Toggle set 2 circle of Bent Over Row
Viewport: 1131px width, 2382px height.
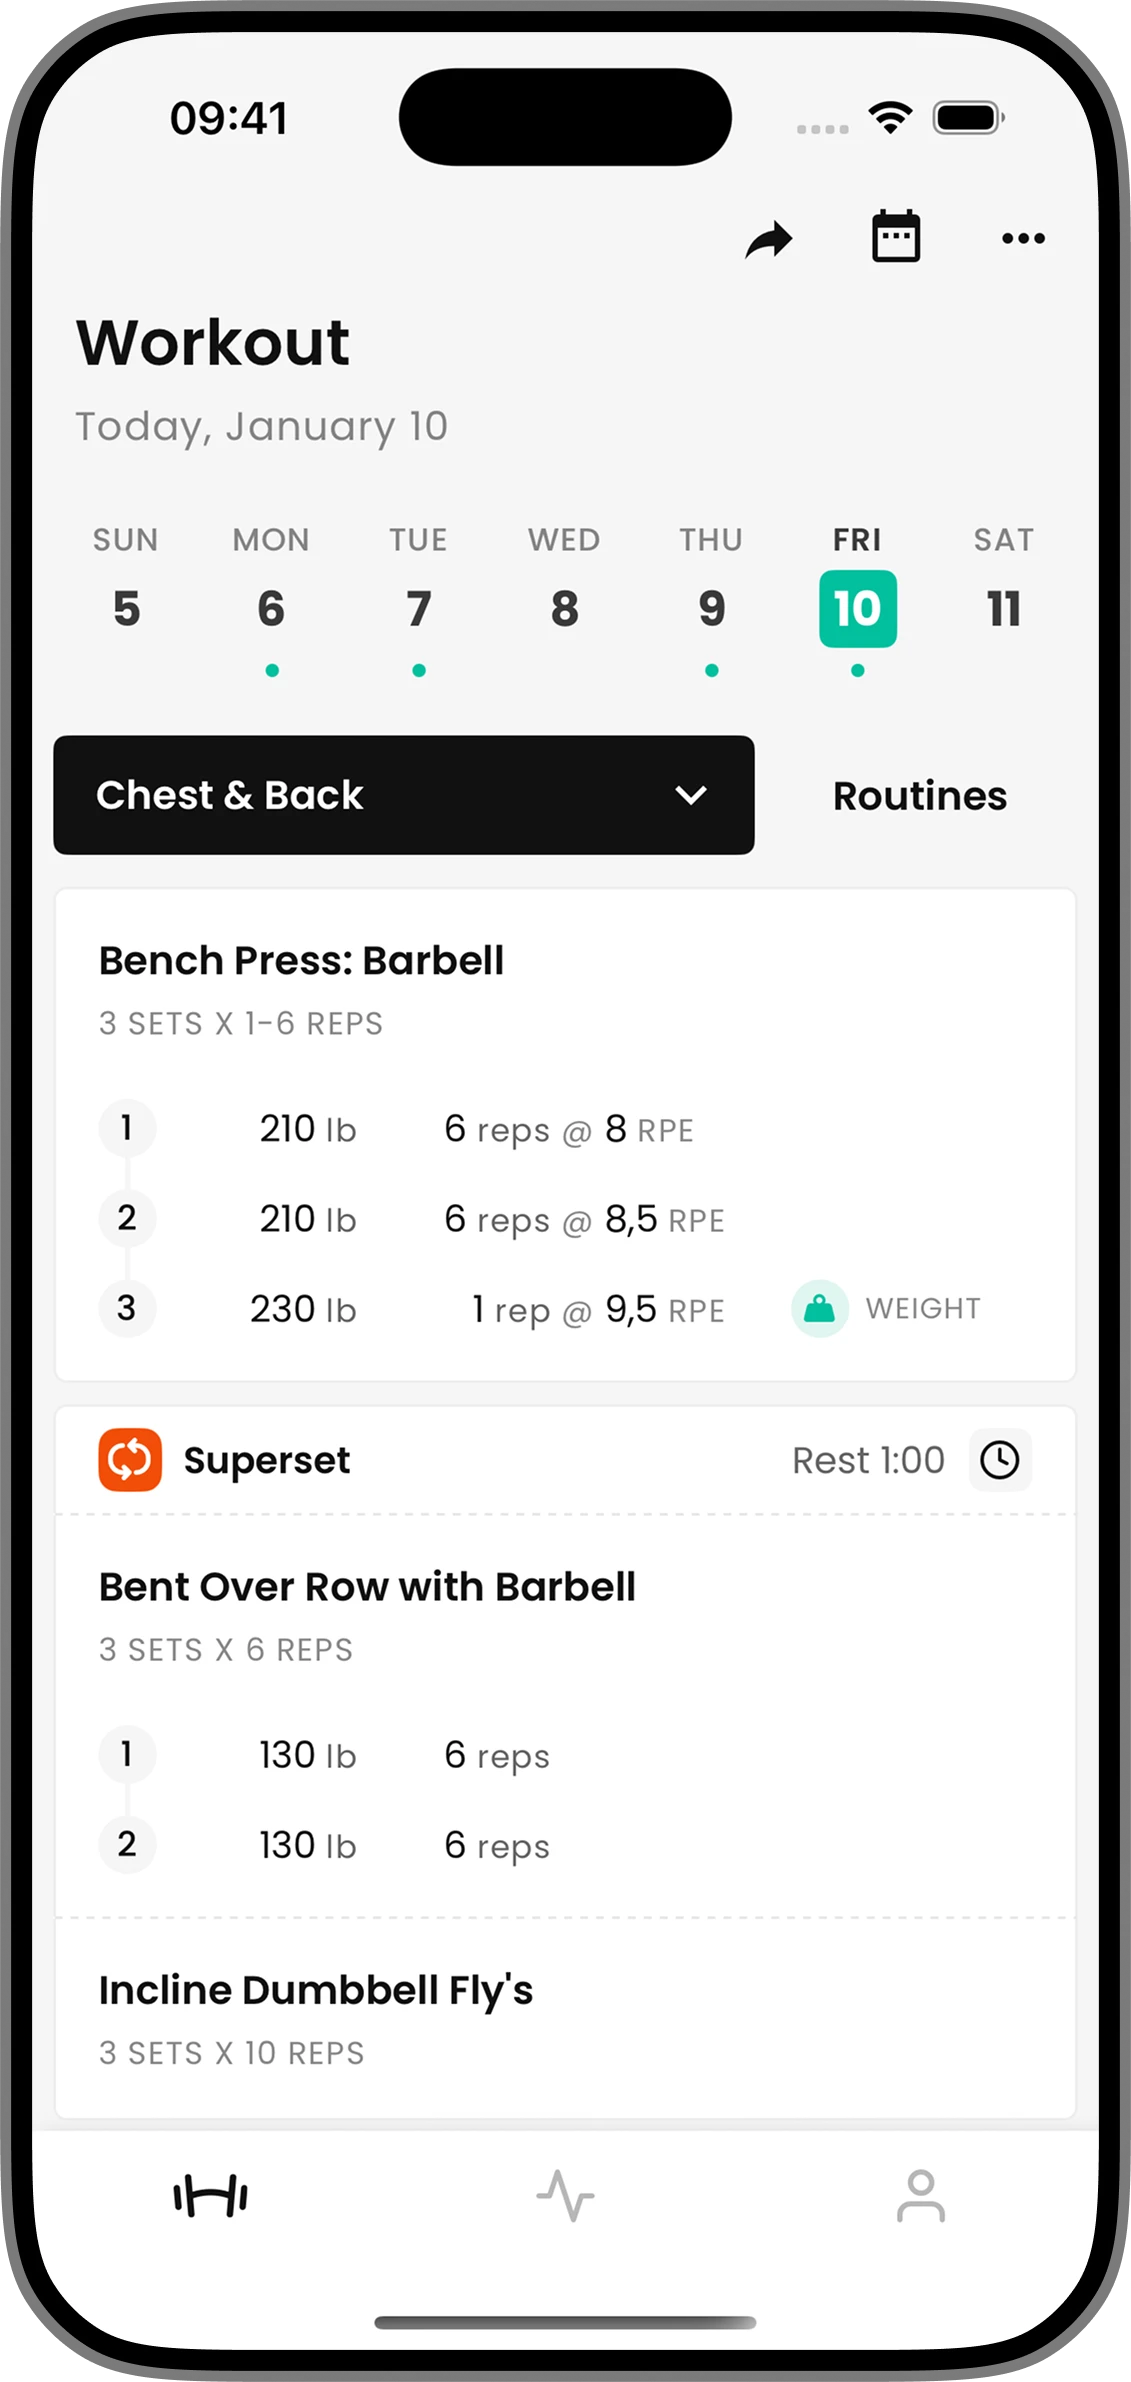tap(127, 1844)
